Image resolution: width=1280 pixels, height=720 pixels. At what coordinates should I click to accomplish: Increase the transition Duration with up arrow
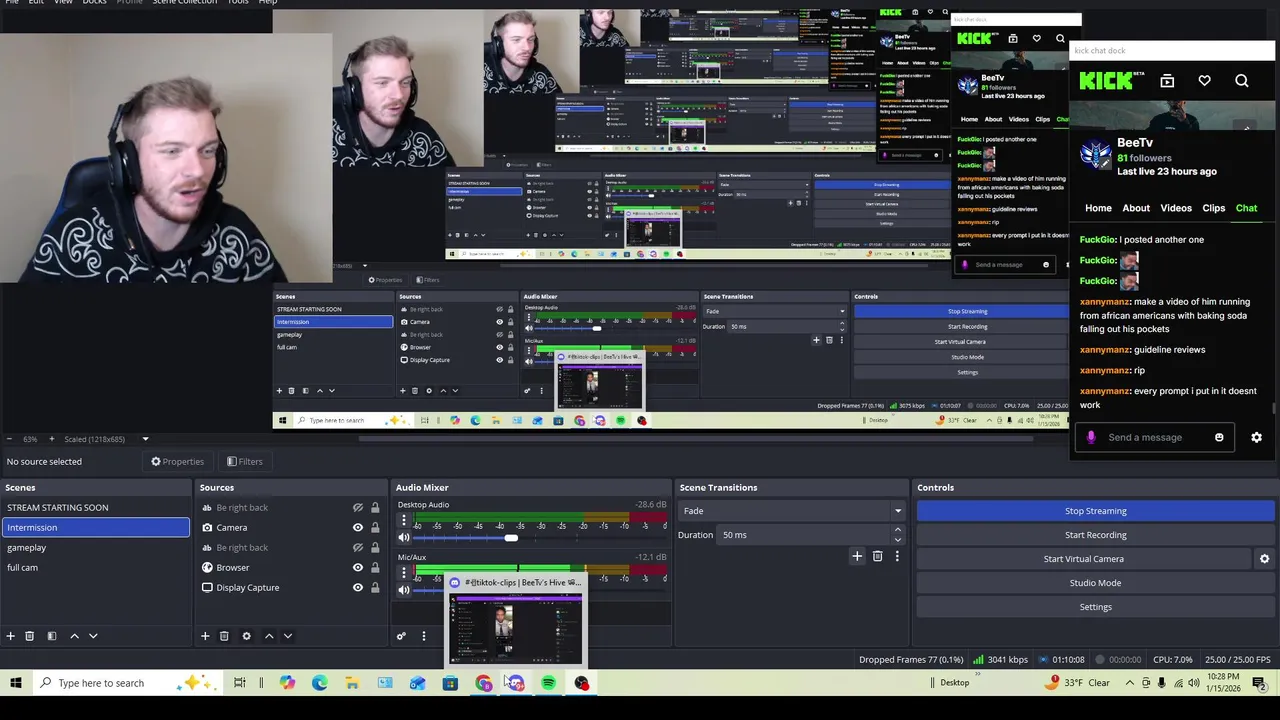897,530
